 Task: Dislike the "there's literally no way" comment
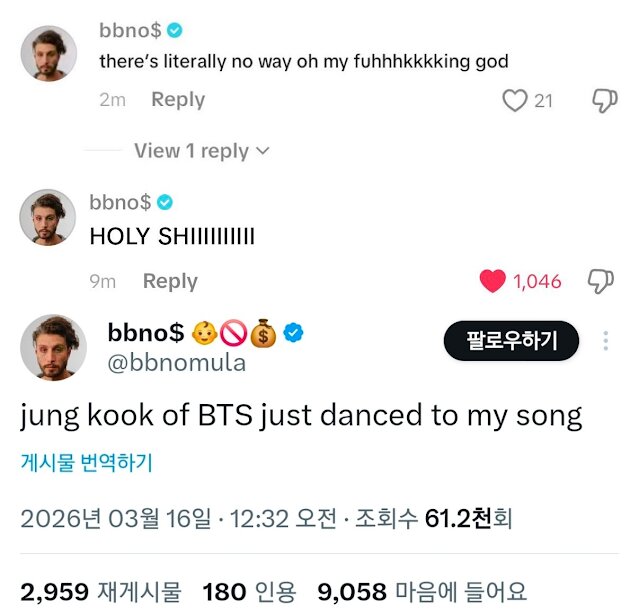[x=604, y=100]
